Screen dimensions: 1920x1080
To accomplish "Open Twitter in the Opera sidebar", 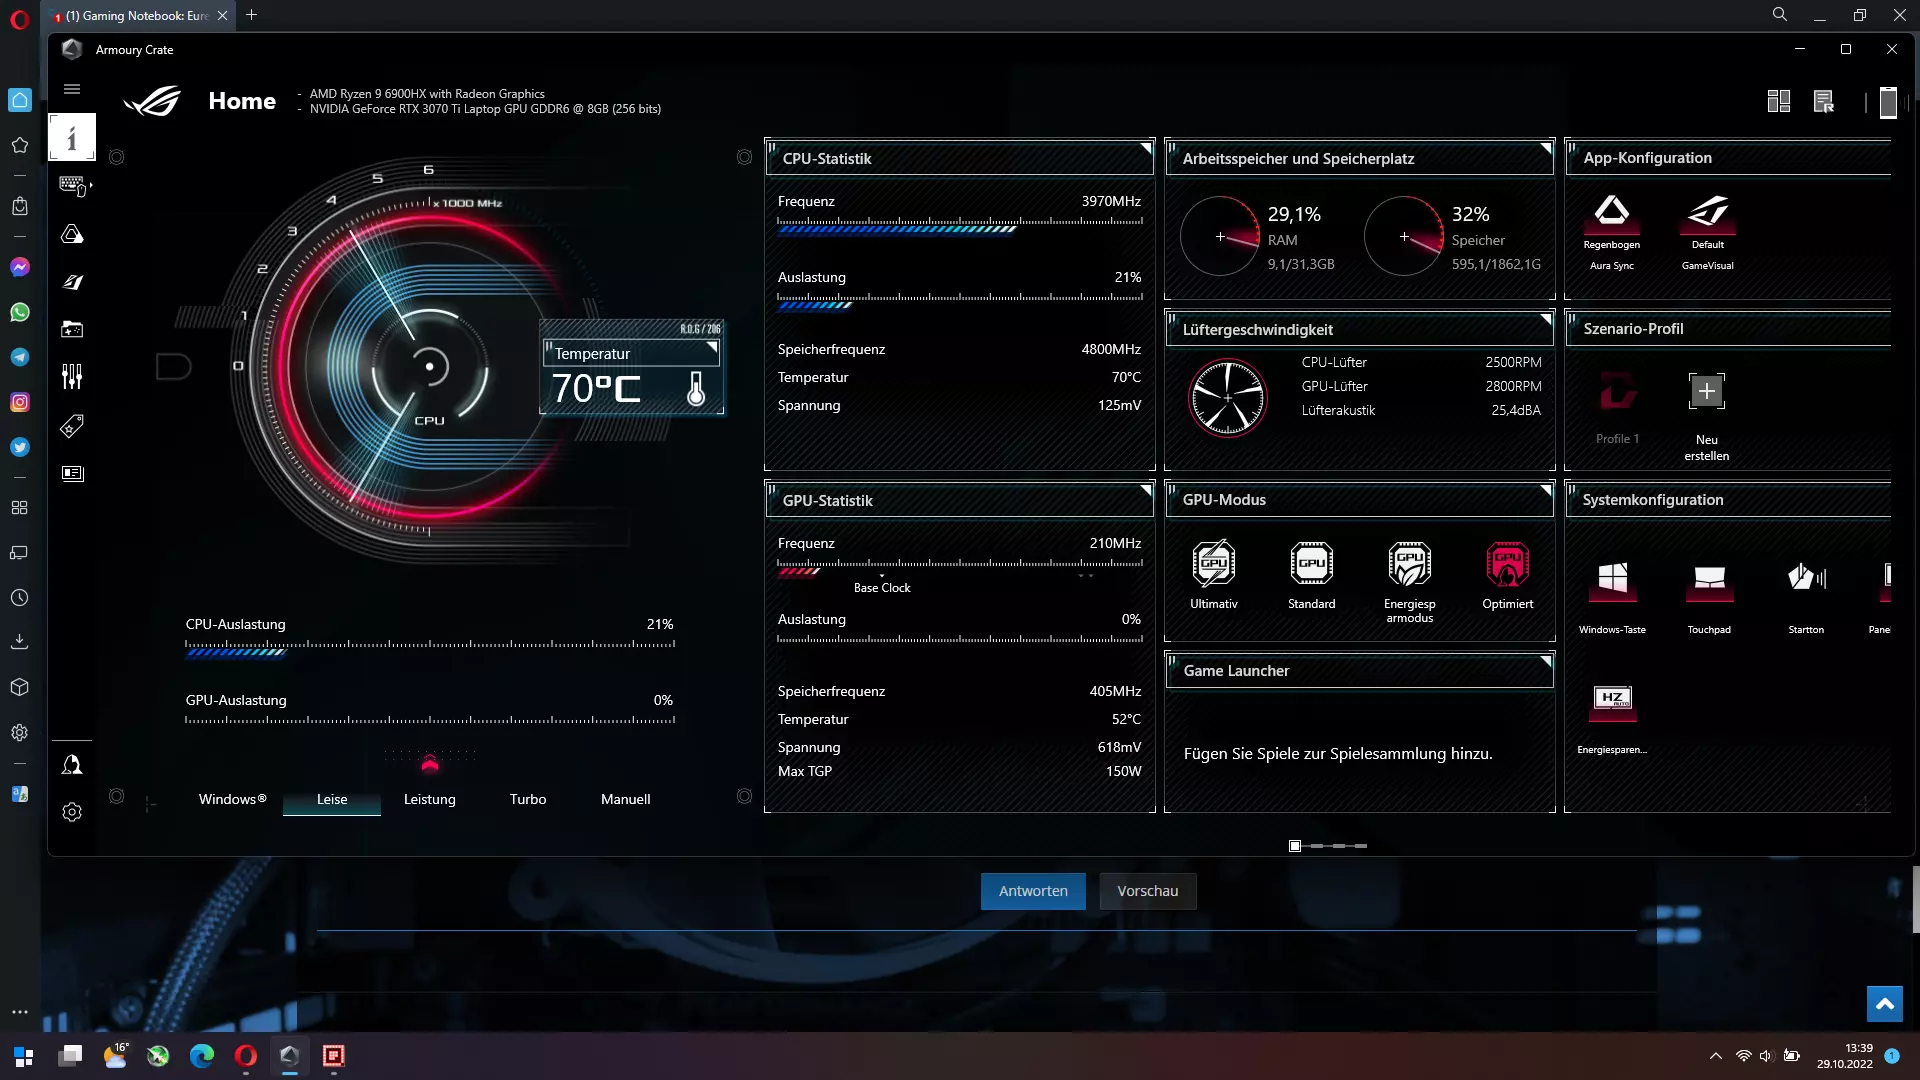I will [x=20, y=447].
